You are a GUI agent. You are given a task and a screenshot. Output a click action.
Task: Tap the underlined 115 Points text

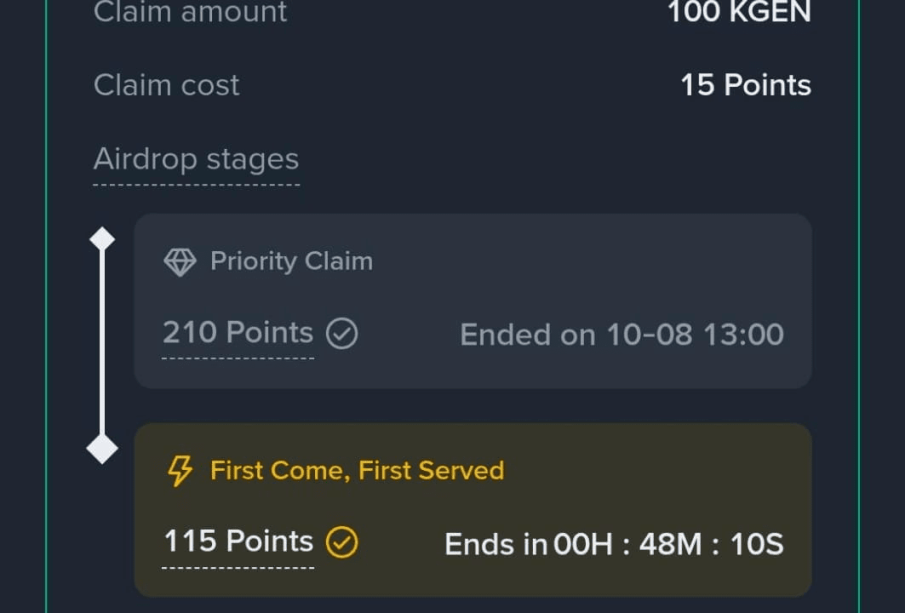(238, 542)
